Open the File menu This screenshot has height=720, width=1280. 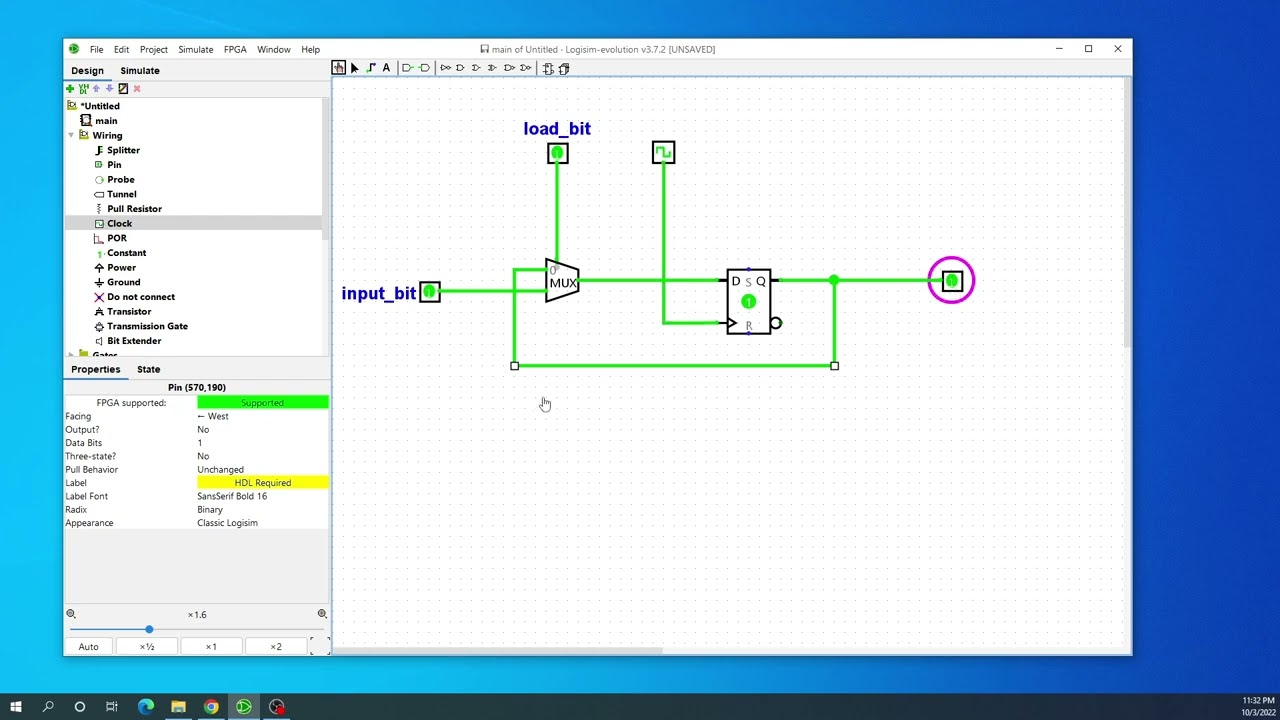click(96, 49)
